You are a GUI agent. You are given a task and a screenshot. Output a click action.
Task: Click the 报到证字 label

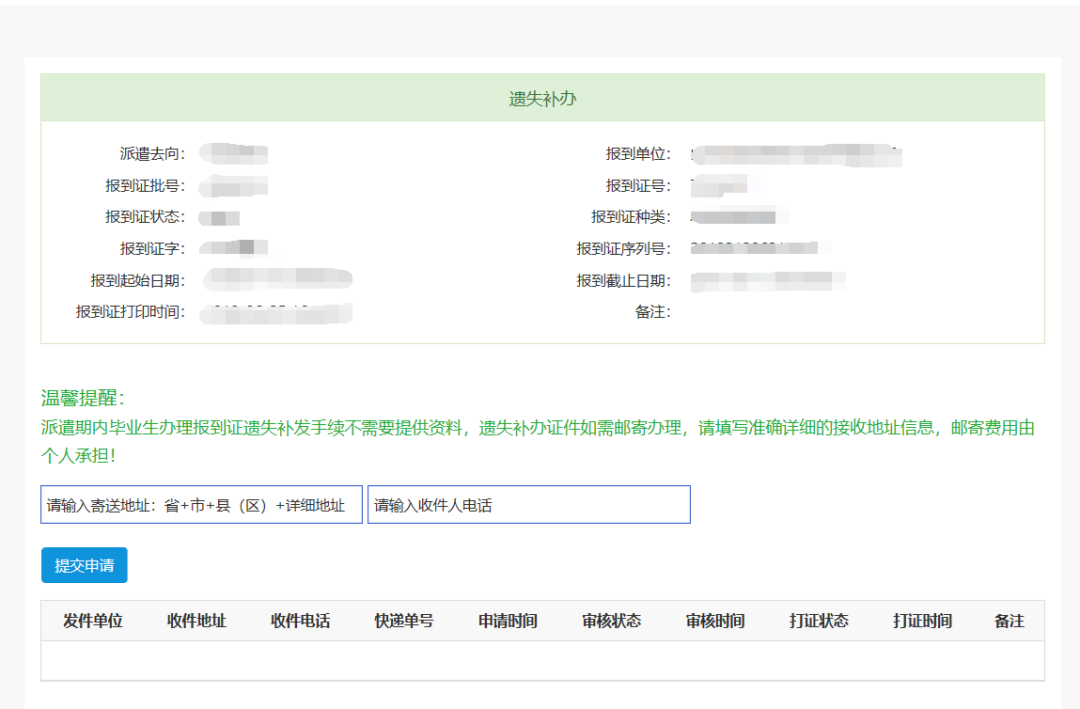point(152,248)
